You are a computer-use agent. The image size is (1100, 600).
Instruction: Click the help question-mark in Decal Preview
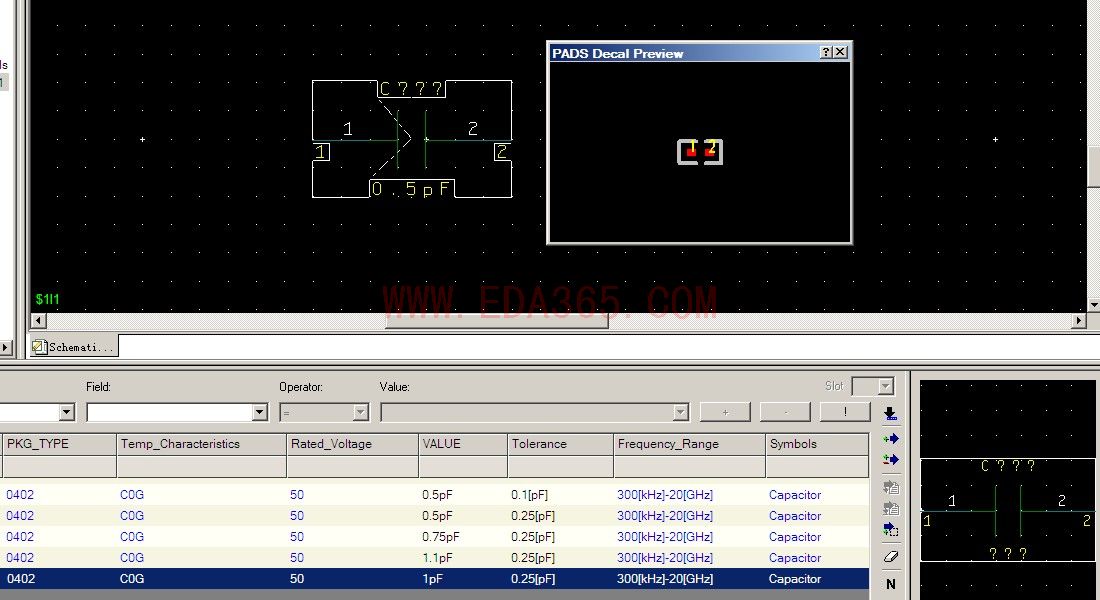click(826, 52)
